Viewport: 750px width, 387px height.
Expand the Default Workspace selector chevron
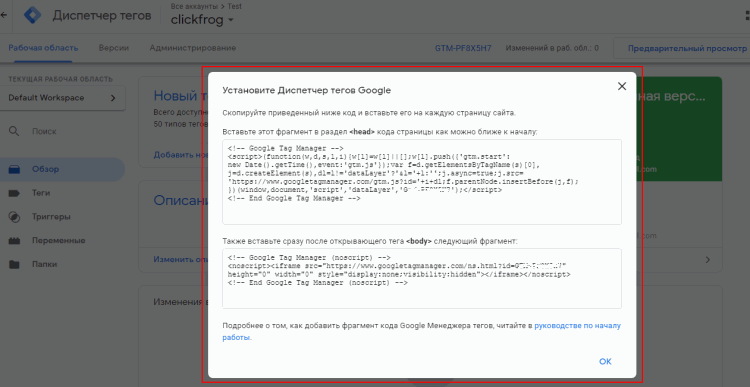113,98
